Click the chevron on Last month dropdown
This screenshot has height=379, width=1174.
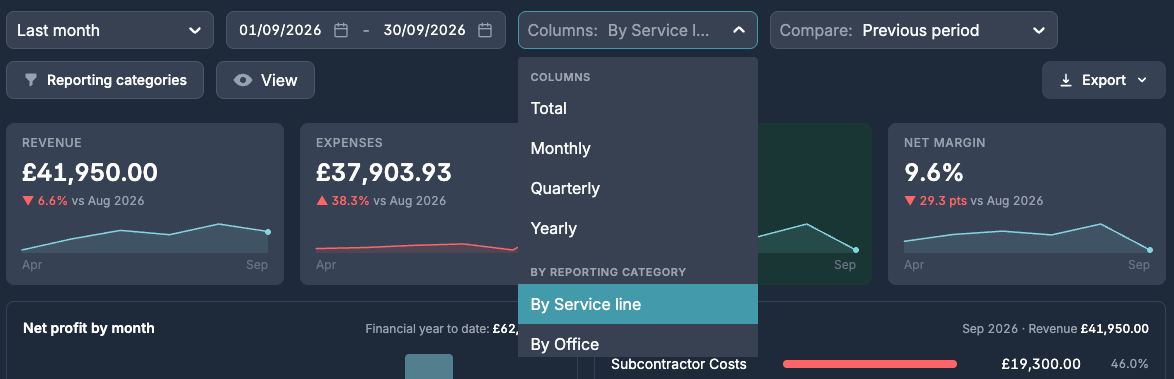tap(195, 31)
